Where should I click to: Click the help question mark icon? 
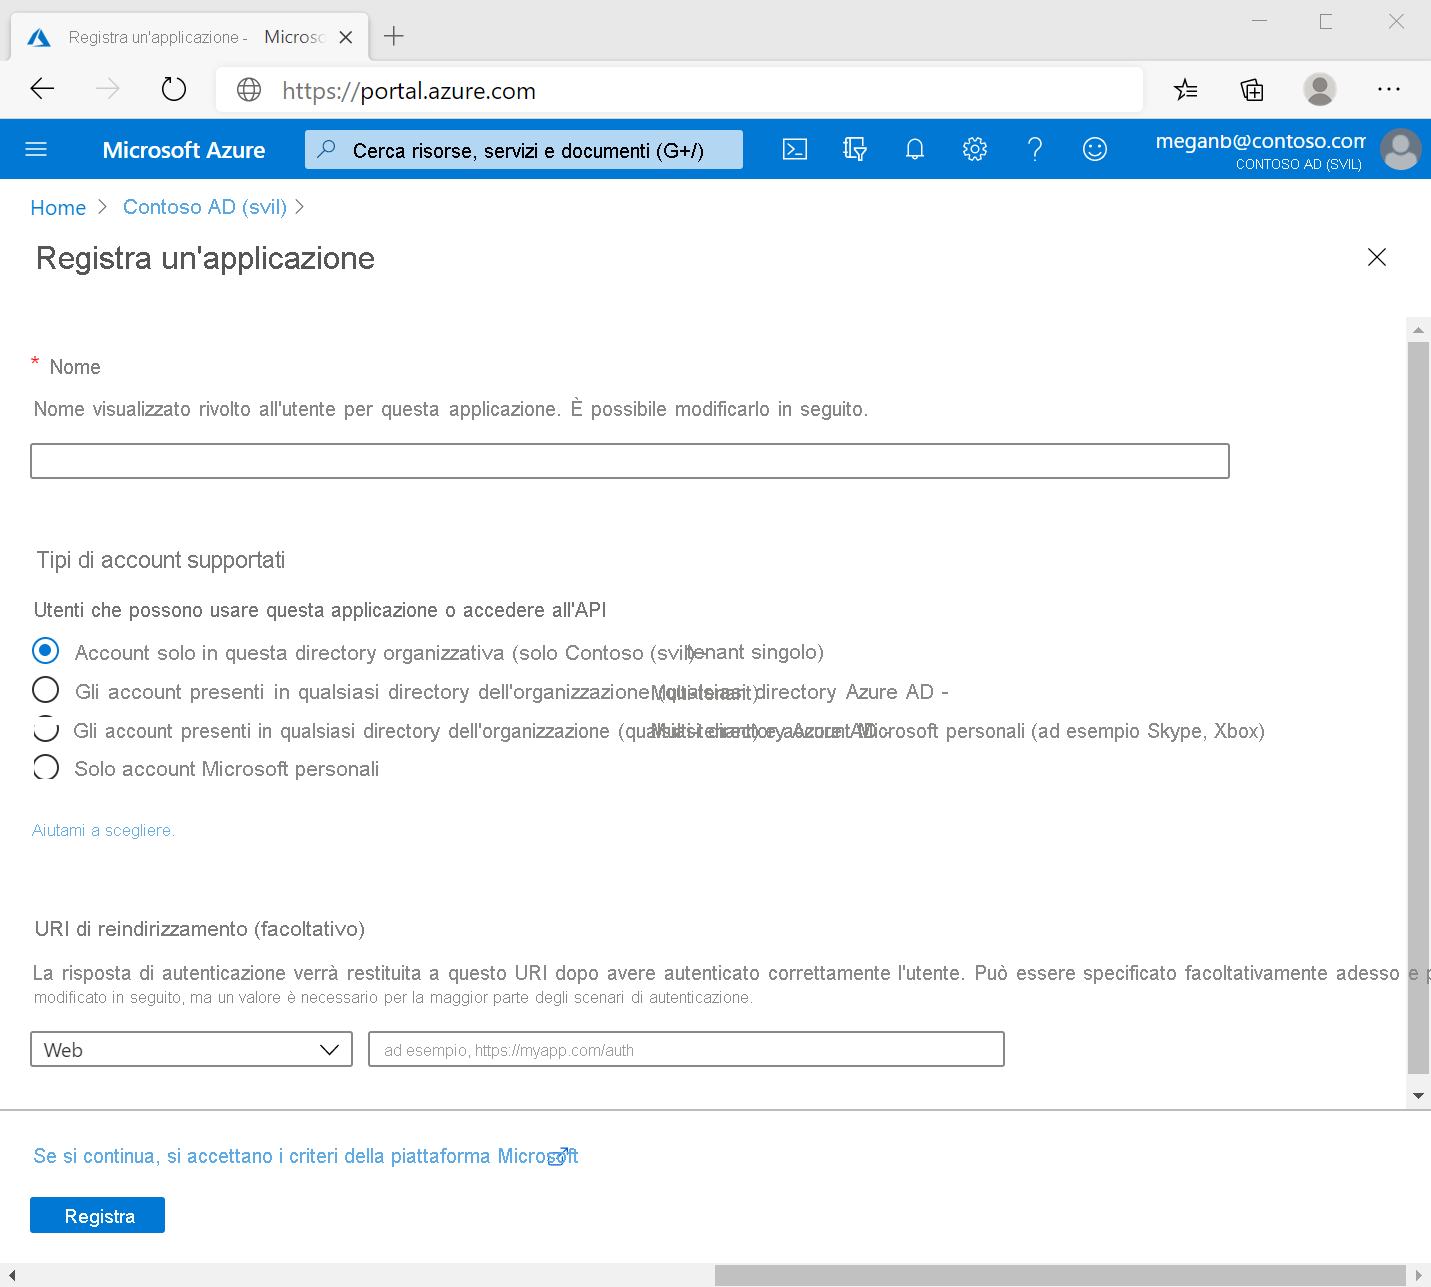(x=1035, y=148)
